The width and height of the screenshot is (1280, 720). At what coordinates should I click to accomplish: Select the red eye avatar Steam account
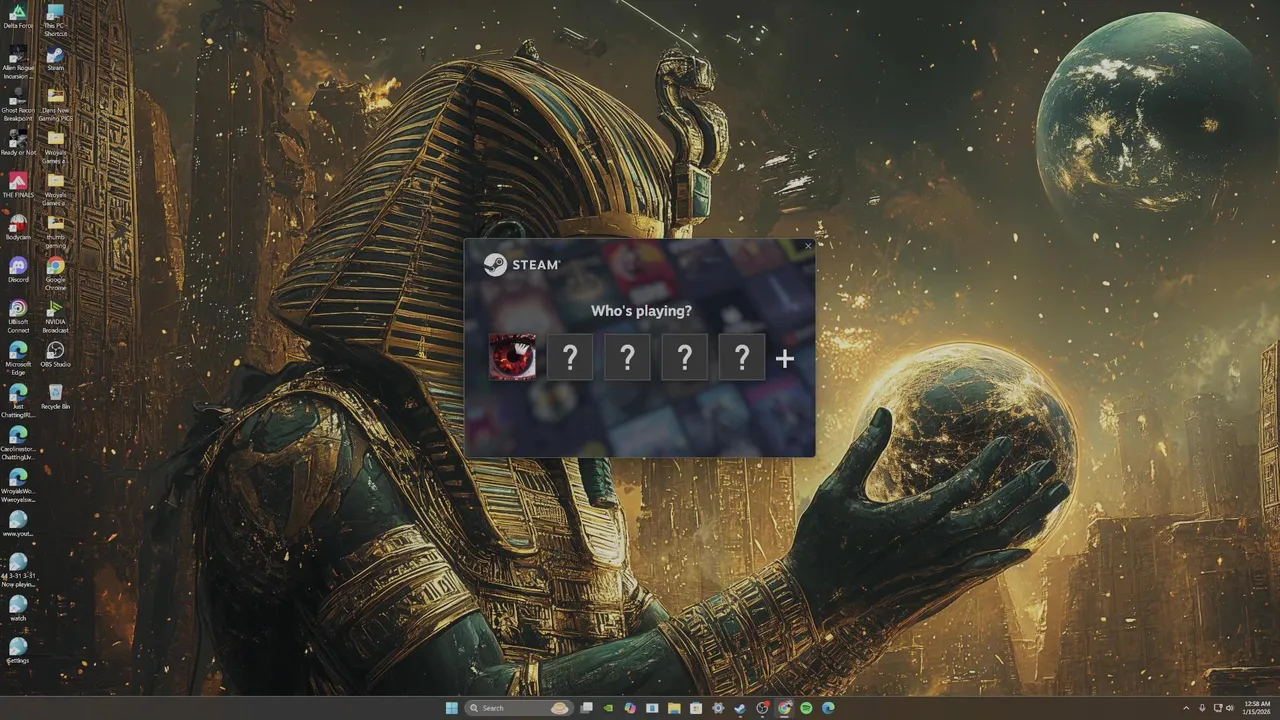click(512, 357)
